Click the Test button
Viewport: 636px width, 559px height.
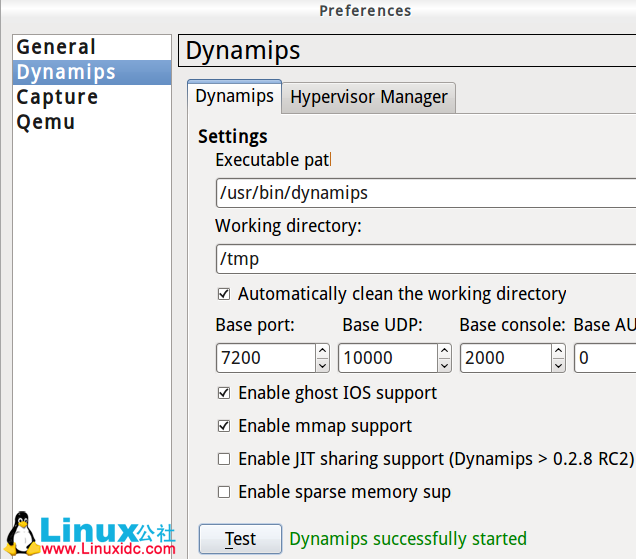[x=240, y=539]
